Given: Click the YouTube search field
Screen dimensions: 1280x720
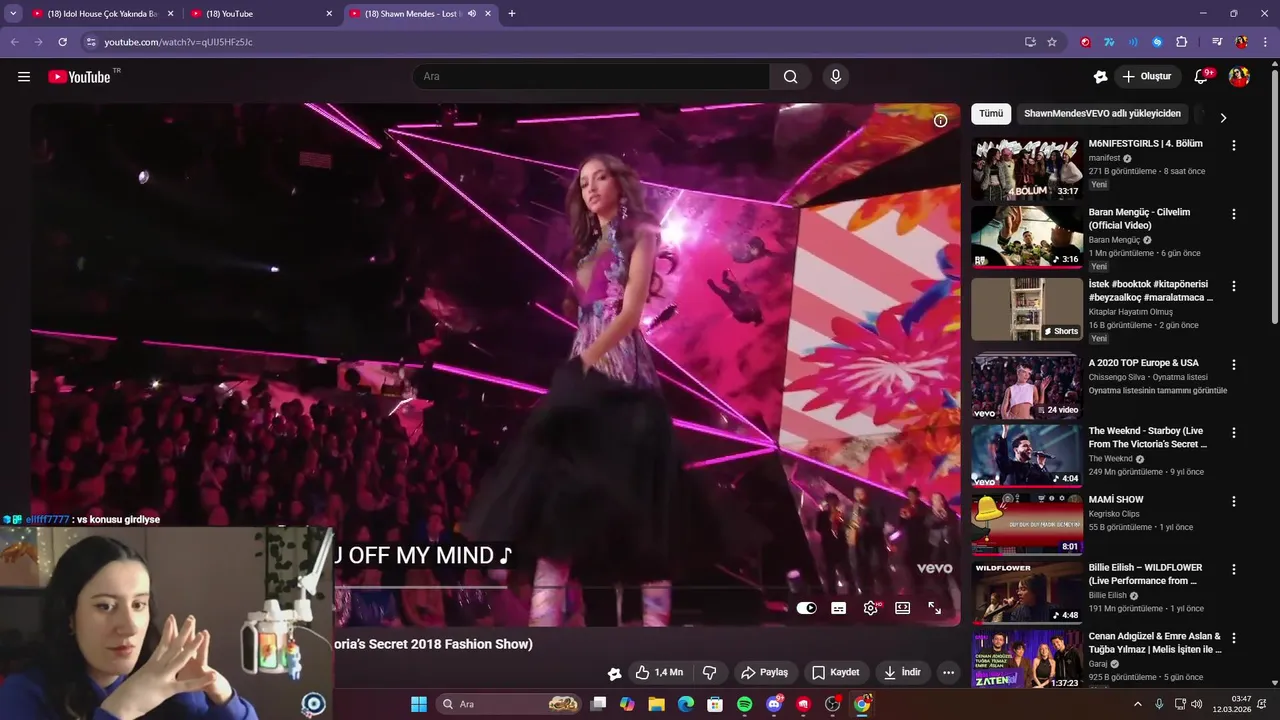Looking at the screenshot, I should 591,77.
